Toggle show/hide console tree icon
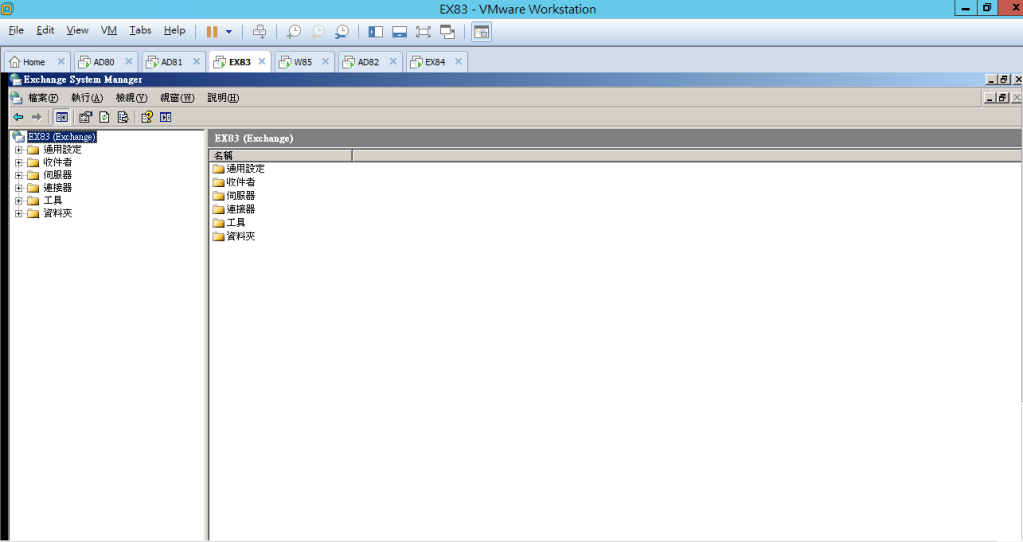 pyautogui.click(x=61, y=117)
